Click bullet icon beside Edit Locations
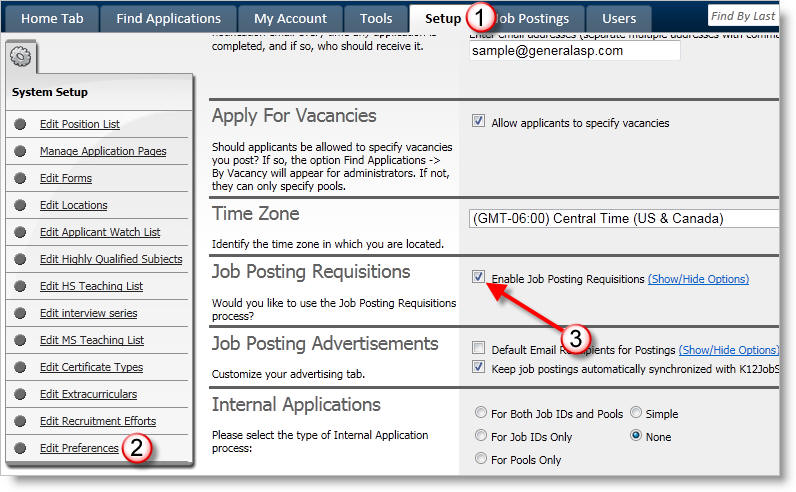Screen dimensions: 796x492 click(20, 205)
